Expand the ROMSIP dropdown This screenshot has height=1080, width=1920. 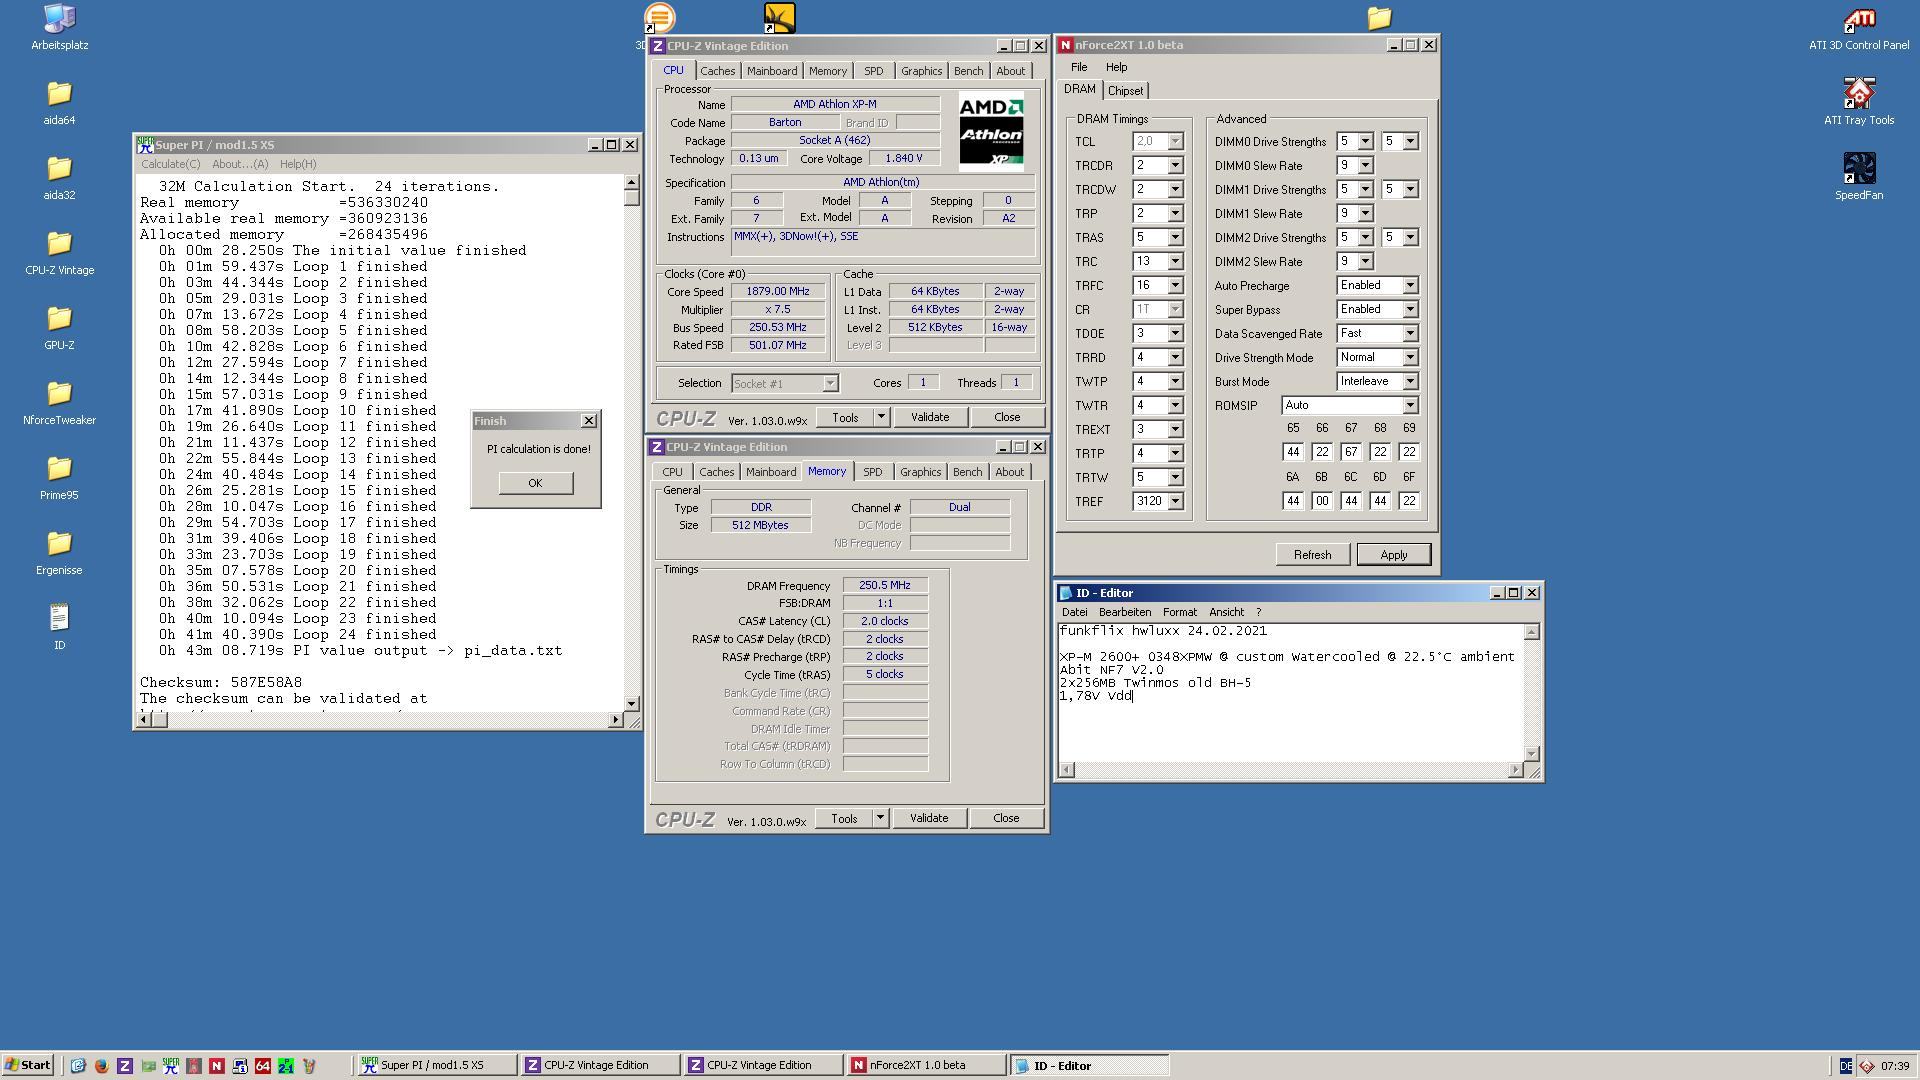click(1410, 406)
